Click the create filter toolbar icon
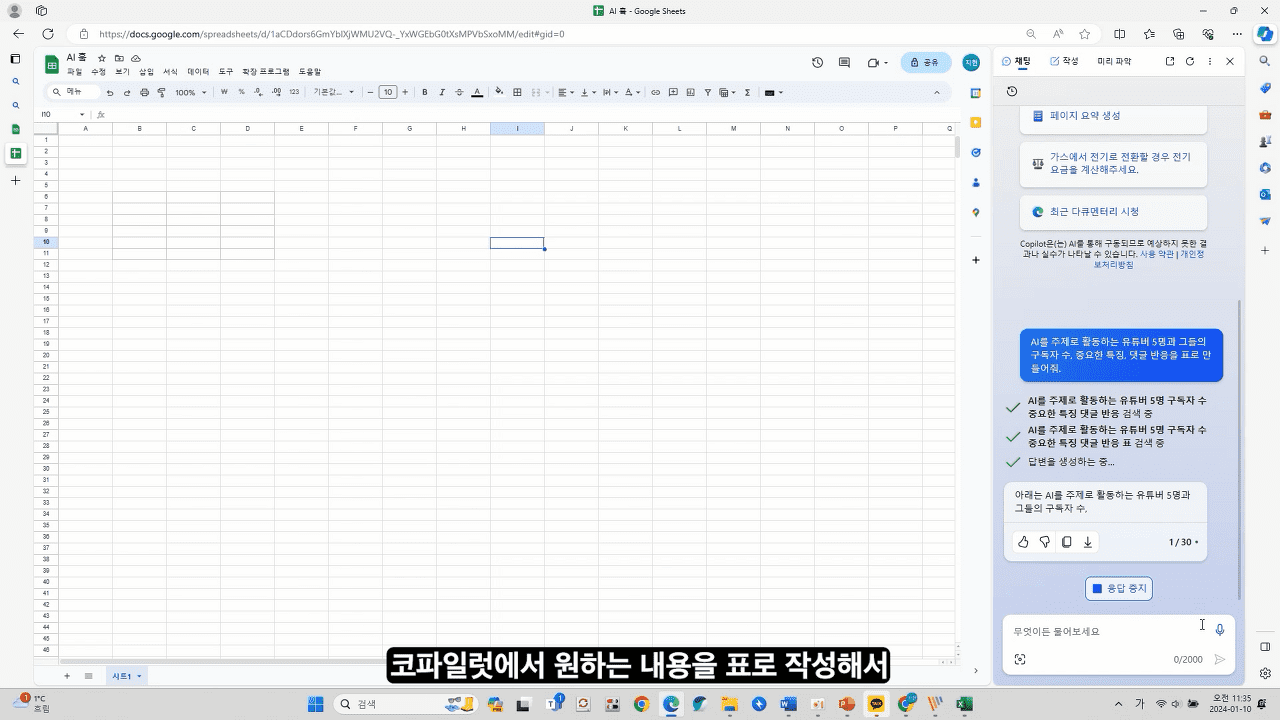The image size is (1280, 720). (708, 92)
